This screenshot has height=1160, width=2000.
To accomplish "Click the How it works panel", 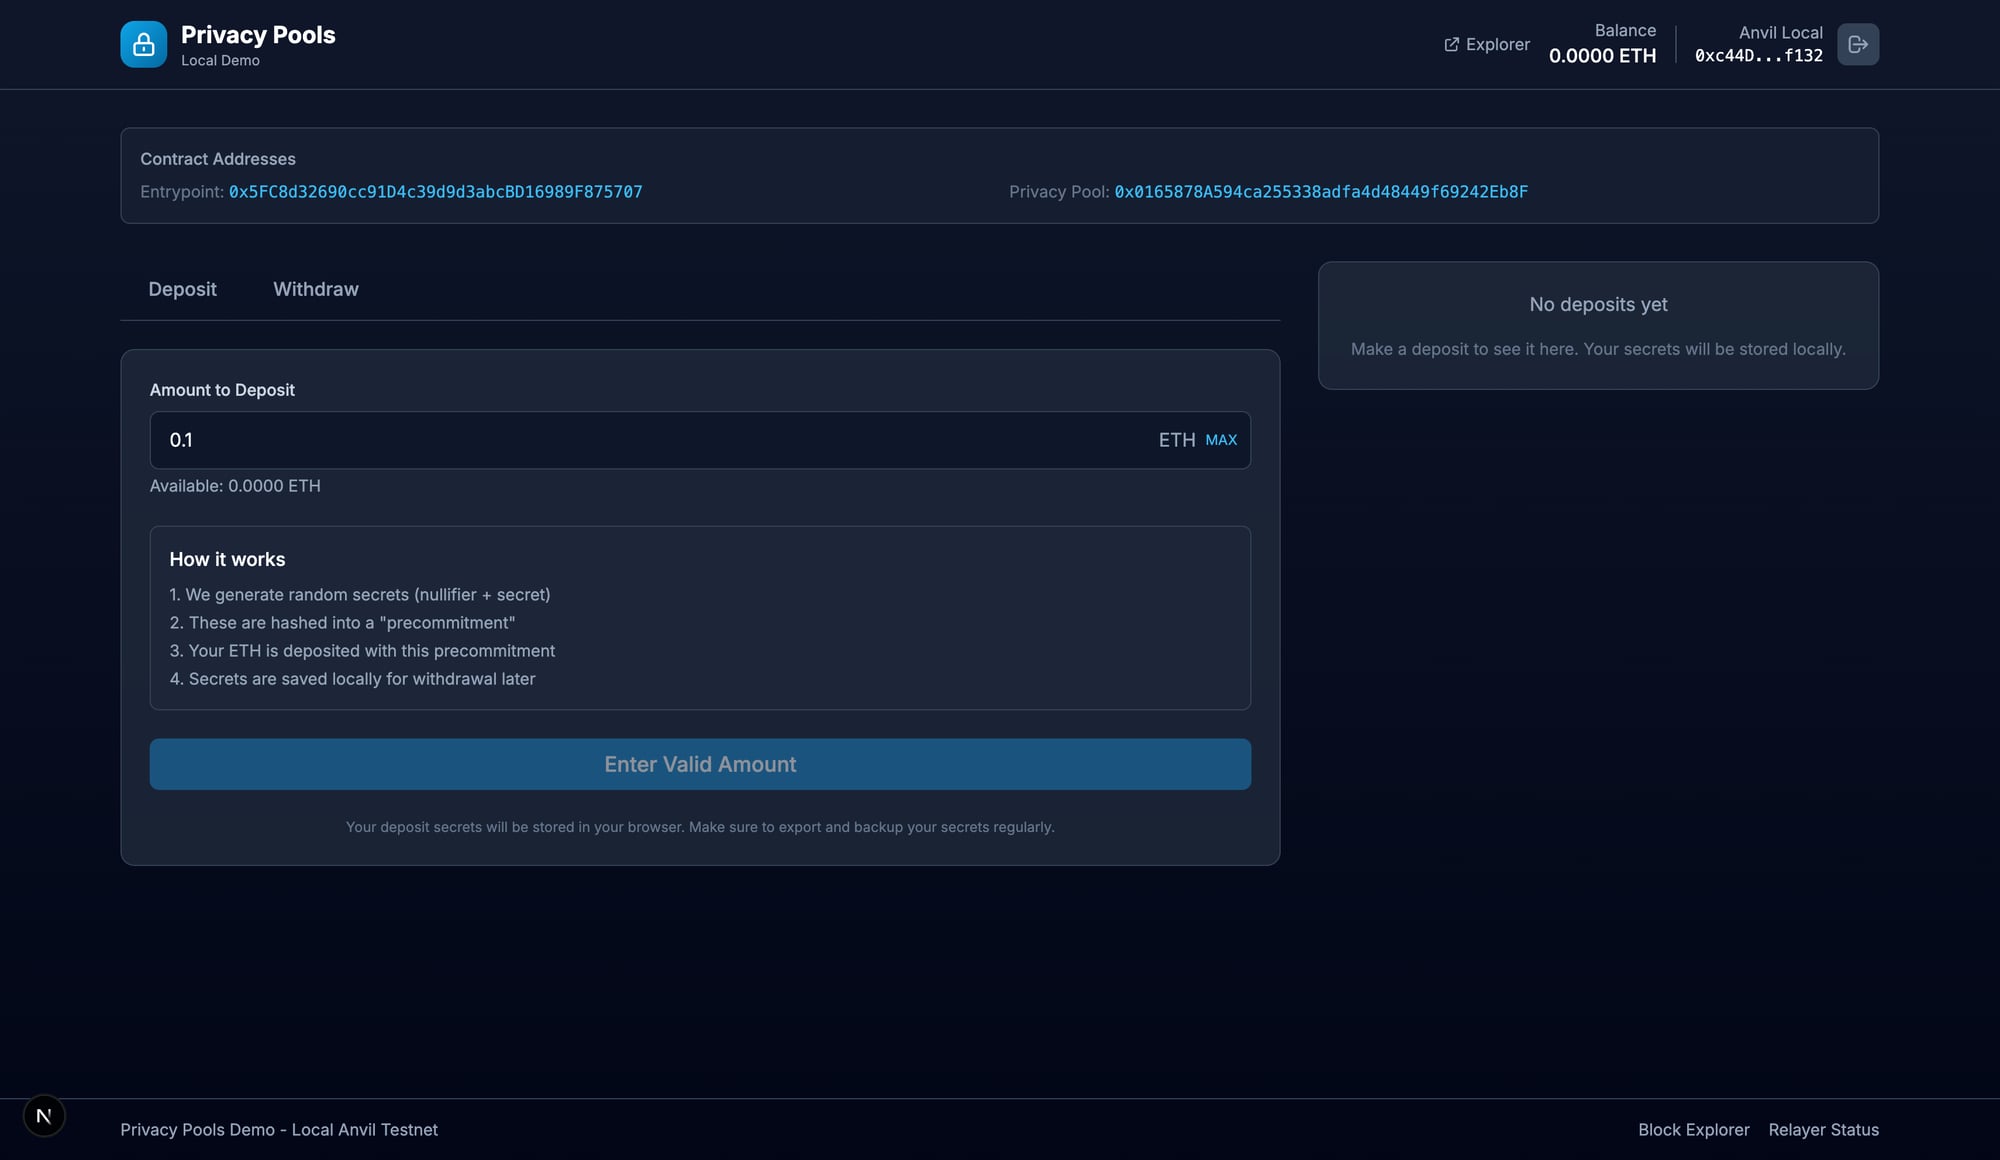I will (x=700, y=618).
